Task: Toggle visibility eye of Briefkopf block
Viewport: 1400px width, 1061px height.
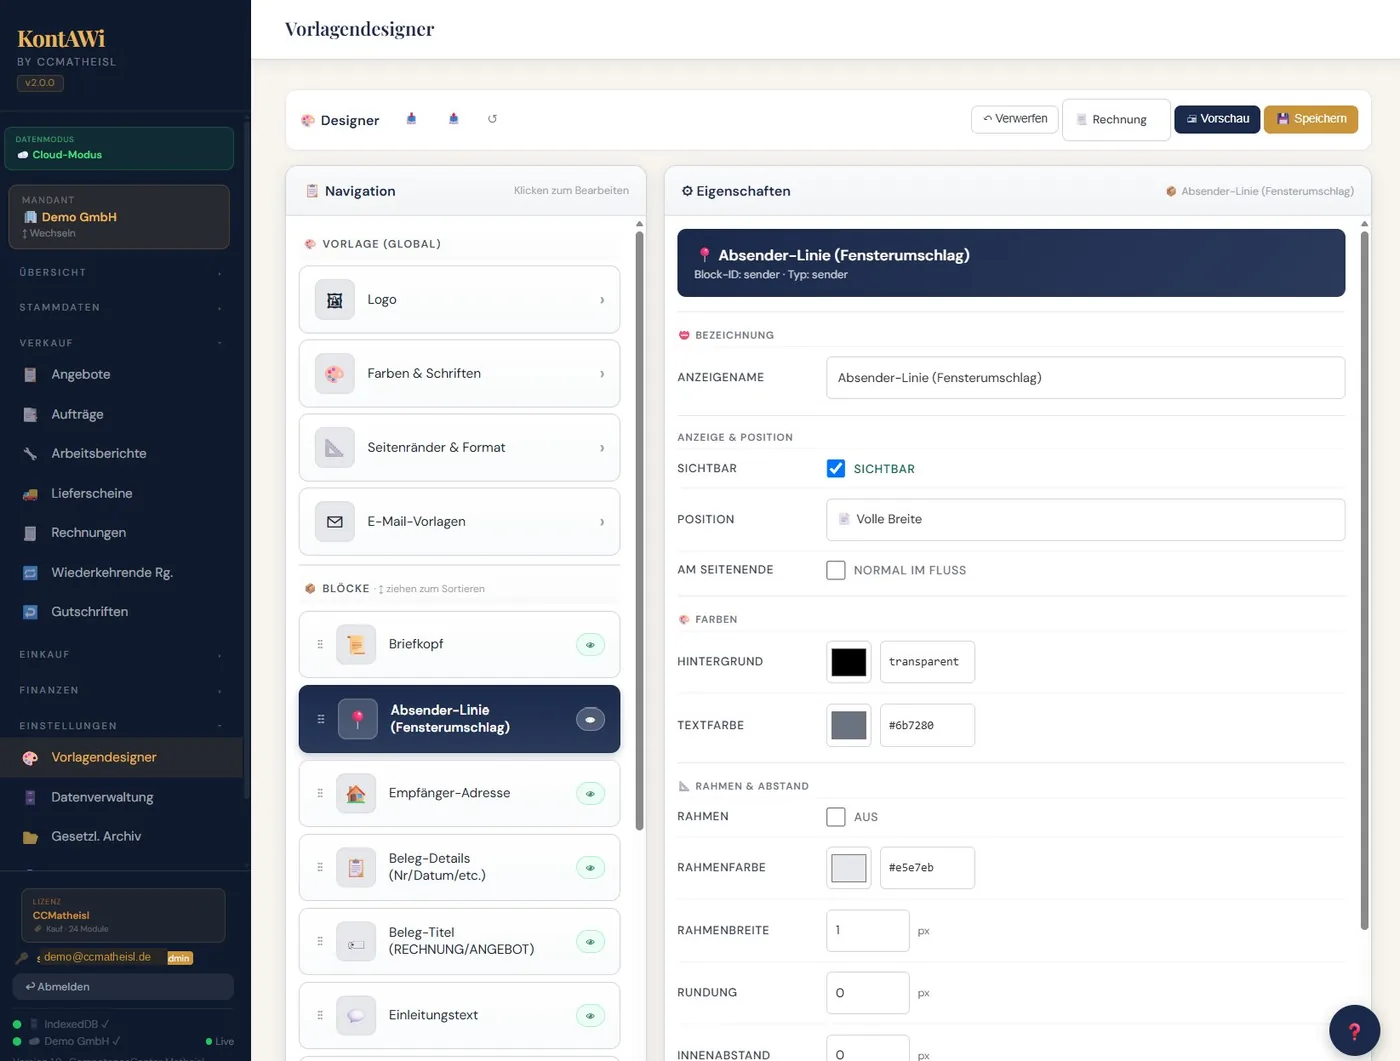Action: 590,645
